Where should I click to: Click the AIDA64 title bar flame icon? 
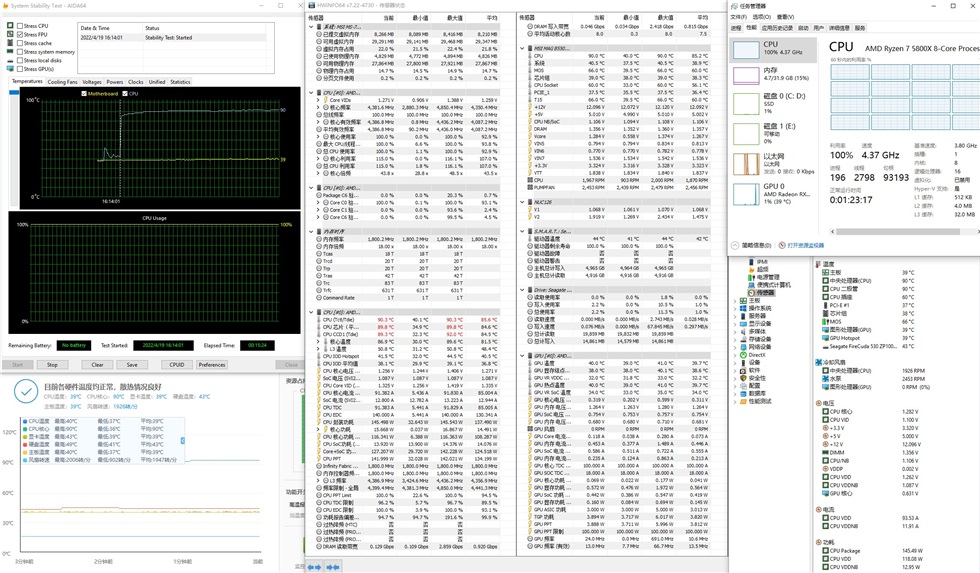[6, 6]
